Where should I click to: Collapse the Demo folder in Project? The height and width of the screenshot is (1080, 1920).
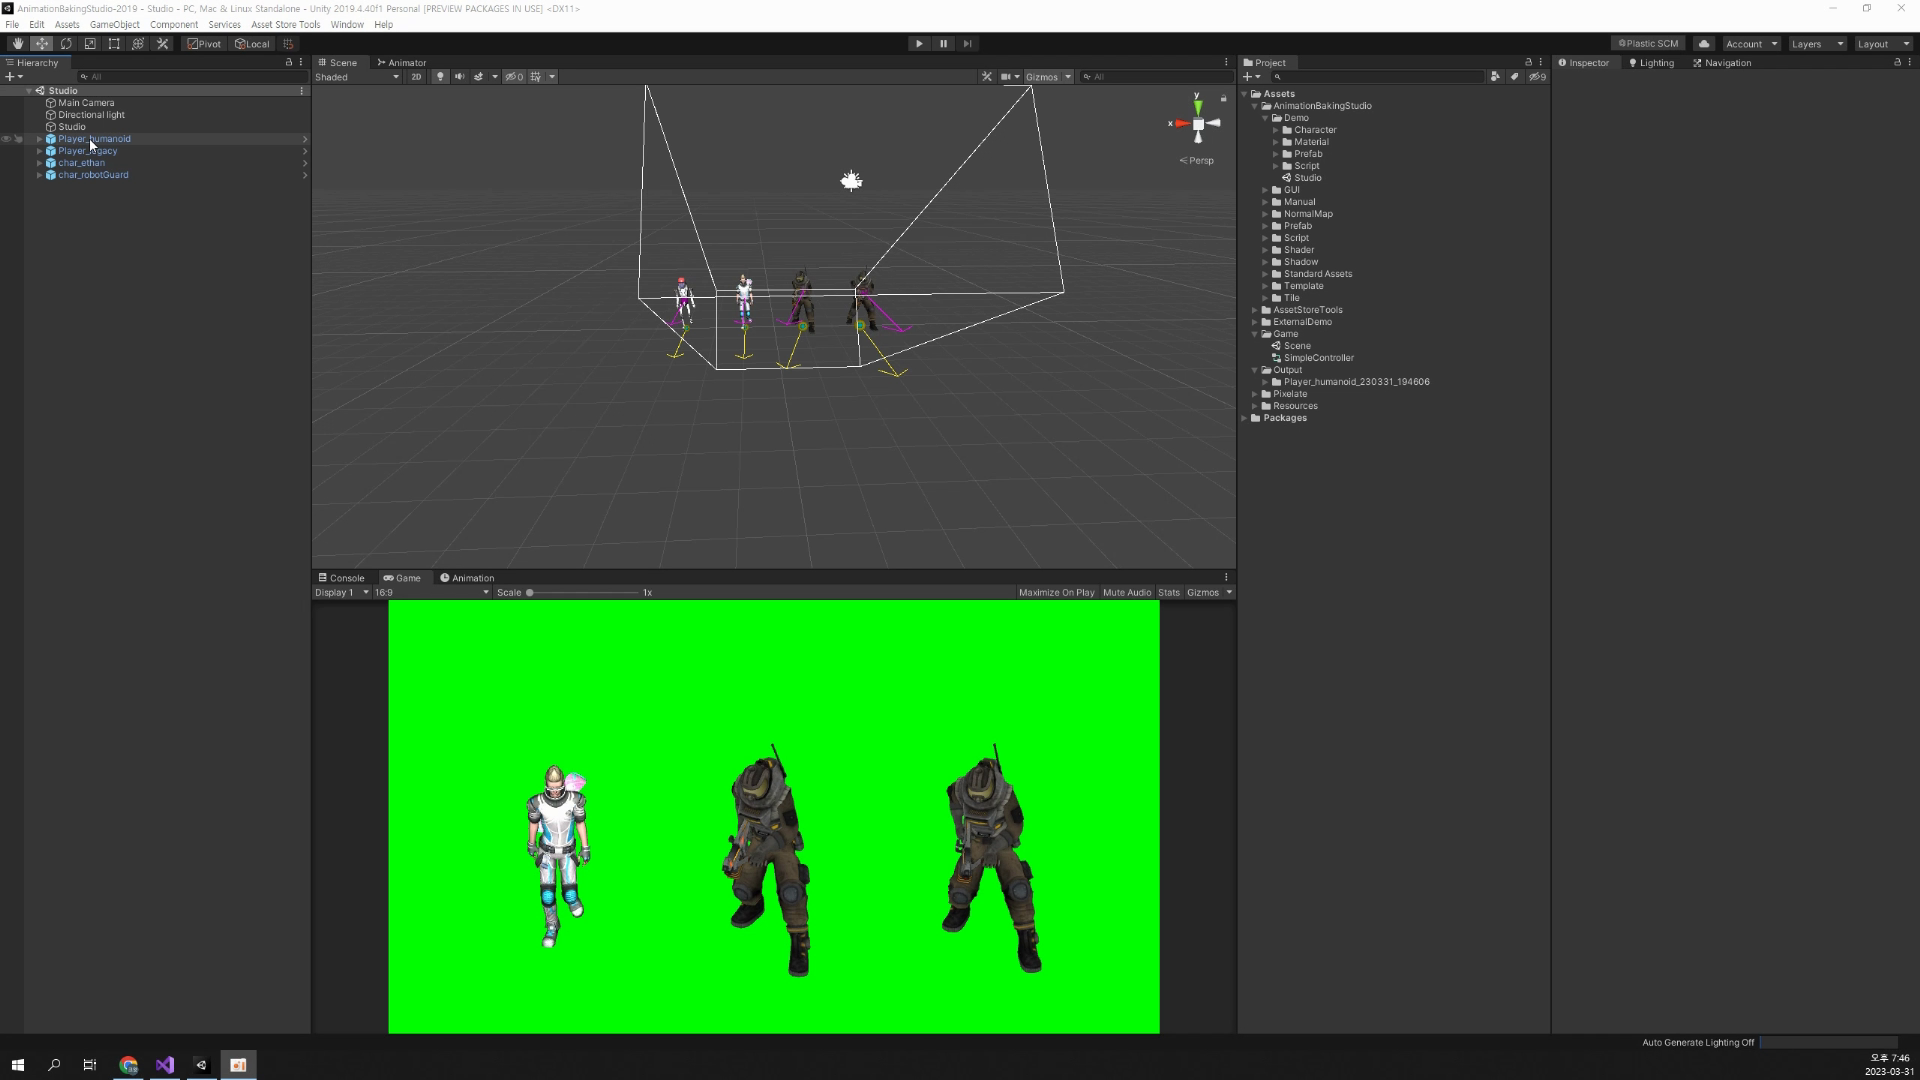pyautogui.click(x=1265, y=118)
